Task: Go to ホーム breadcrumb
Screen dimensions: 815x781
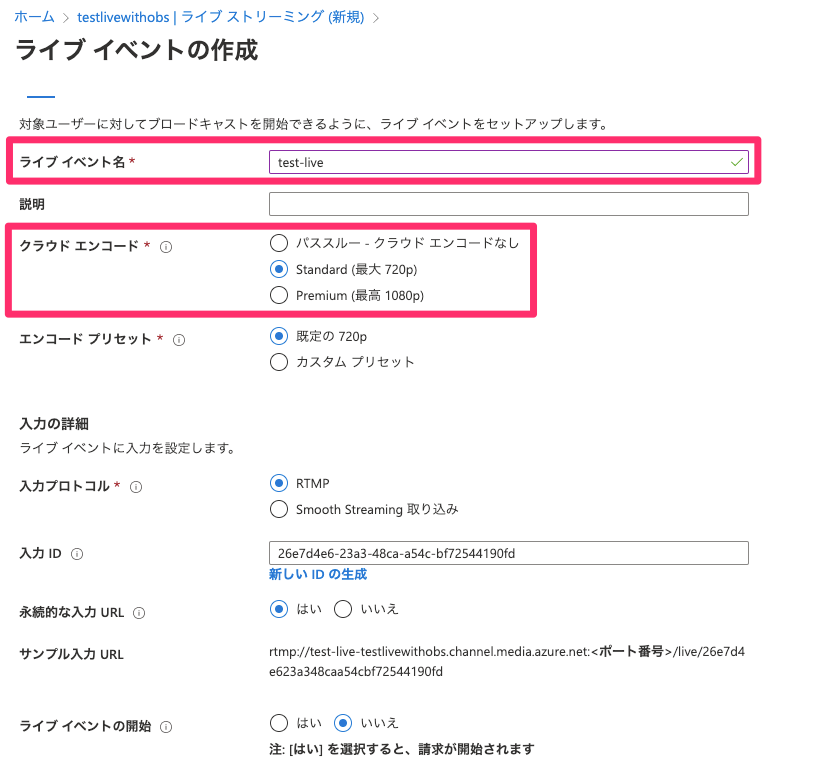Action: coord(34,17)
